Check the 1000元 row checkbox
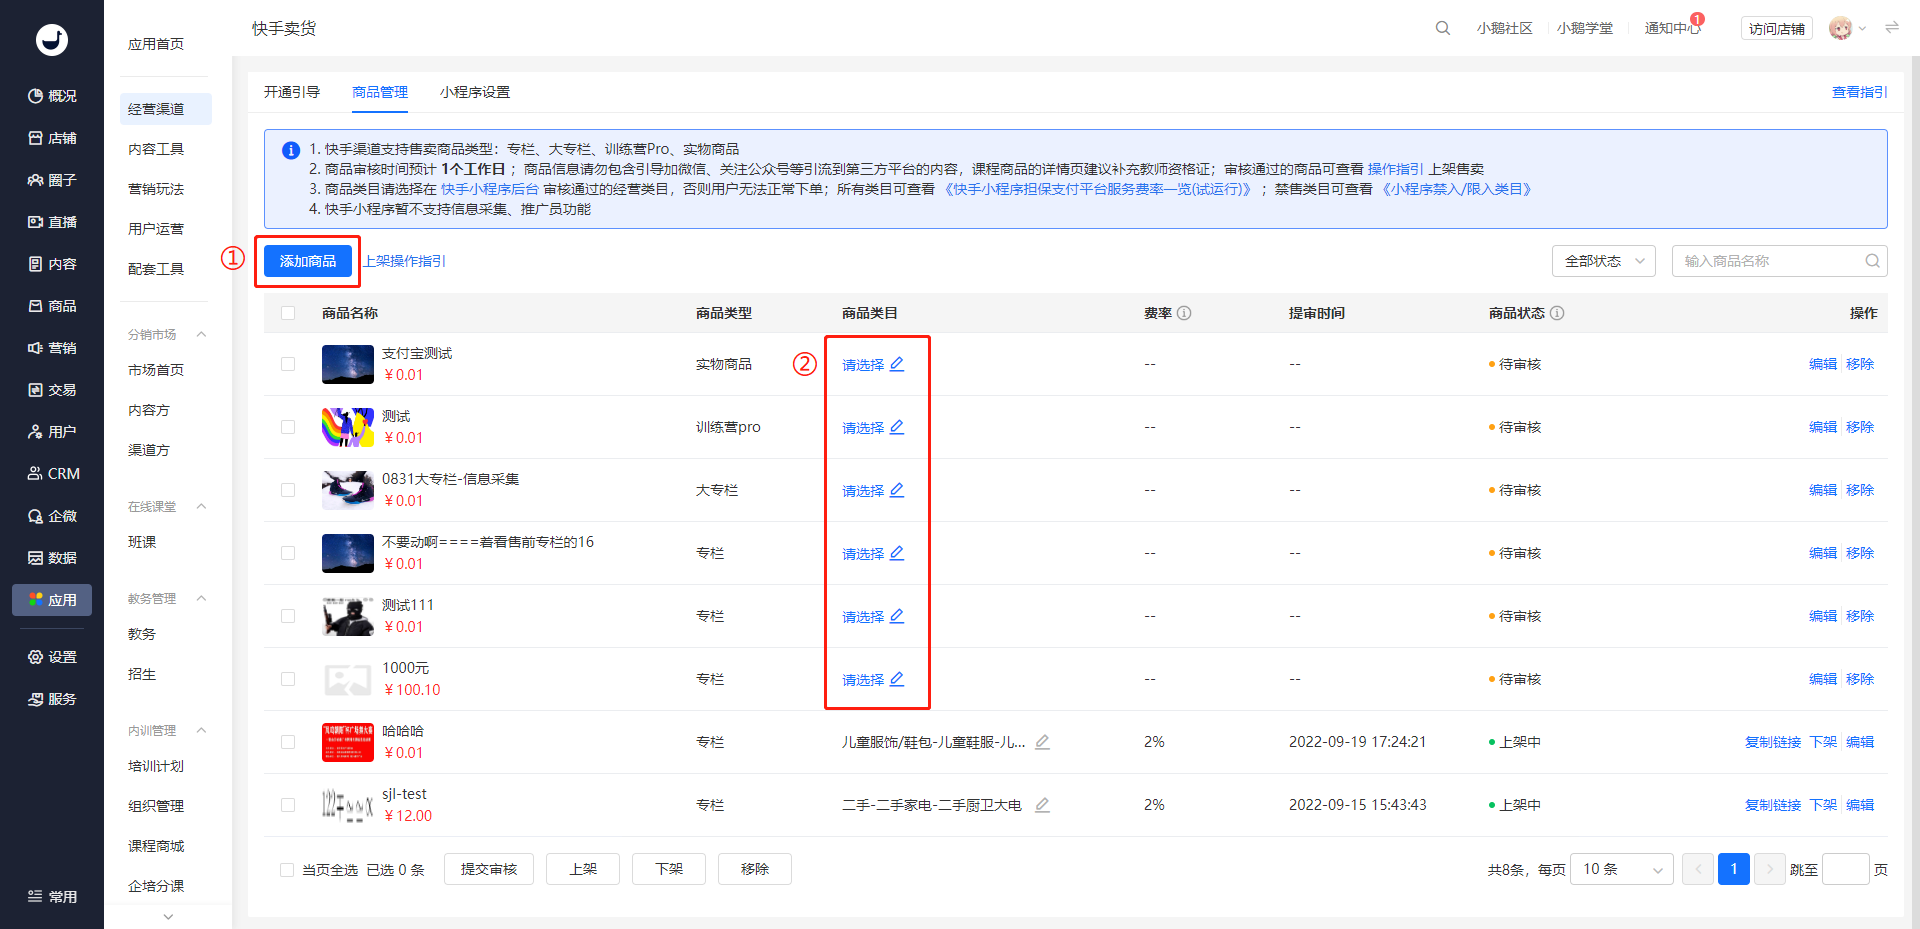Screen dimensions: 1920x929 288,679
